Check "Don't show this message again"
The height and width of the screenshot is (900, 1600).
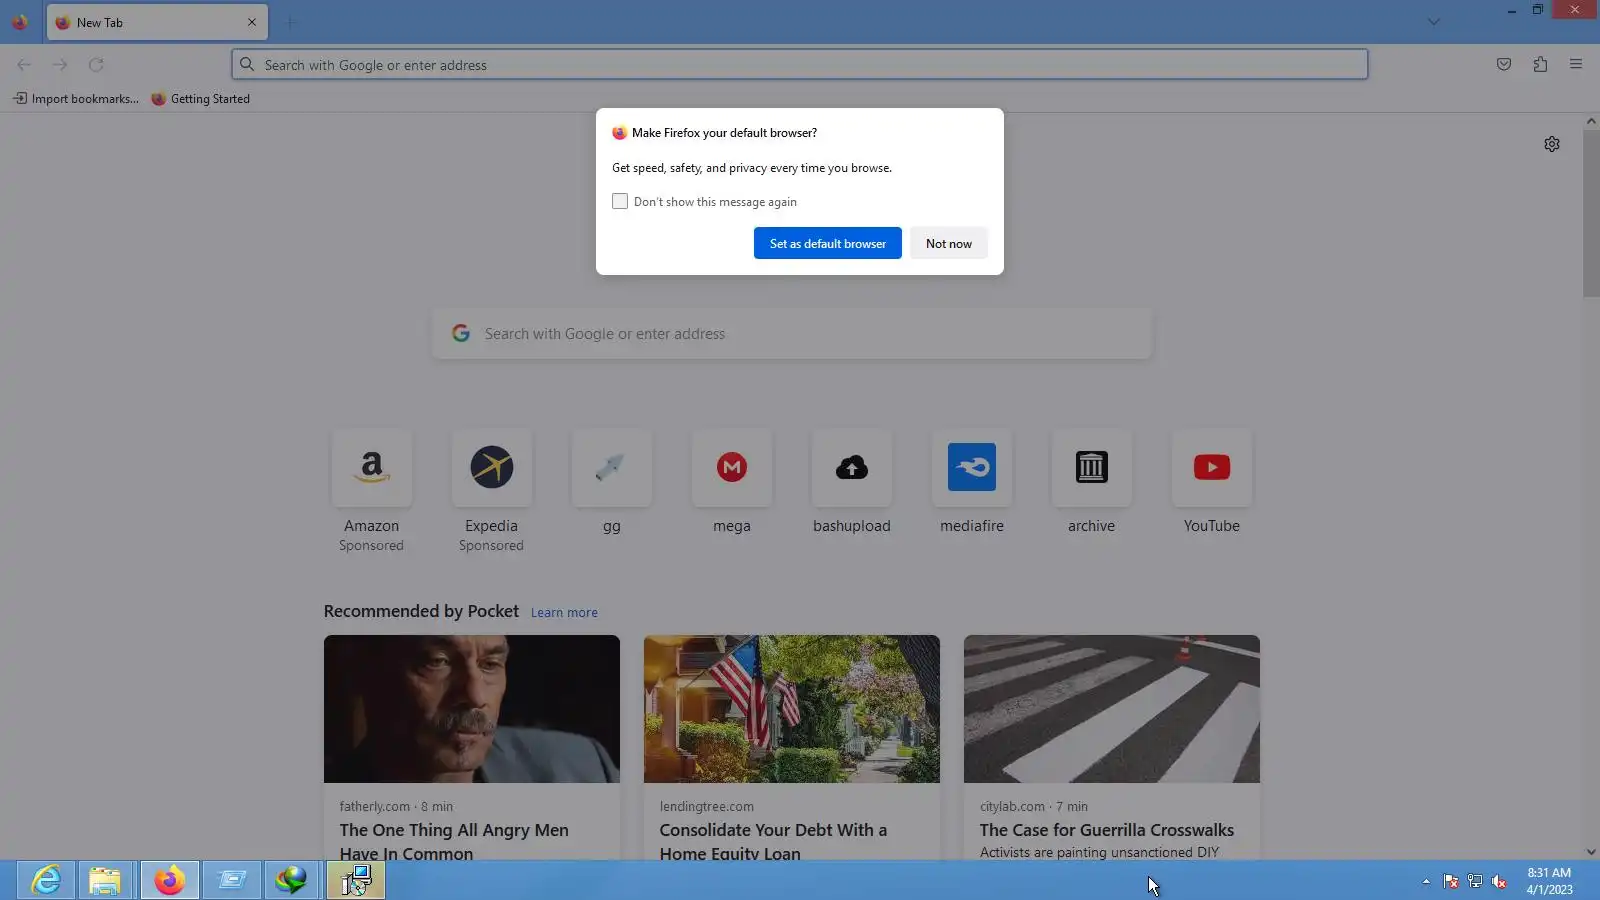coord(620,202)
